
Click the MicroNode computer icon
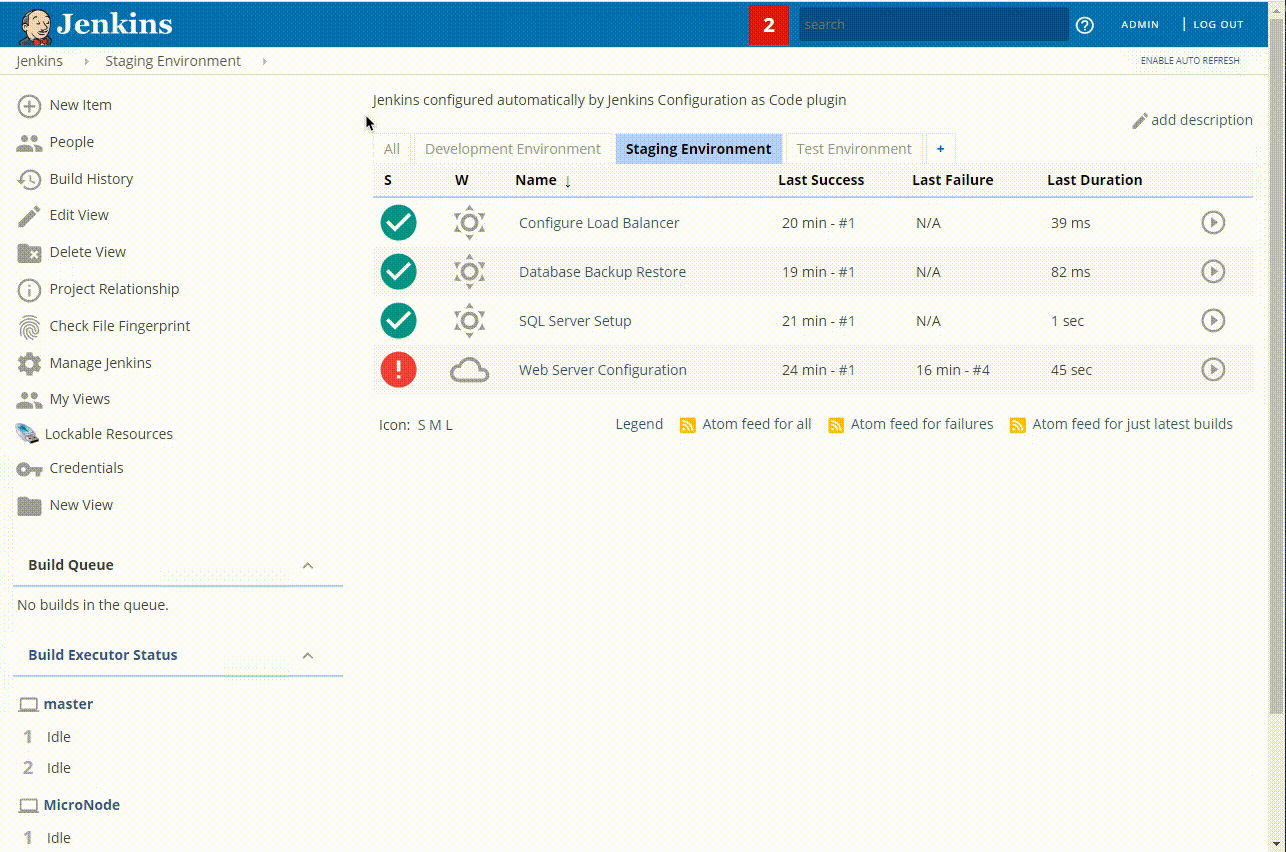tap(29, 806)
